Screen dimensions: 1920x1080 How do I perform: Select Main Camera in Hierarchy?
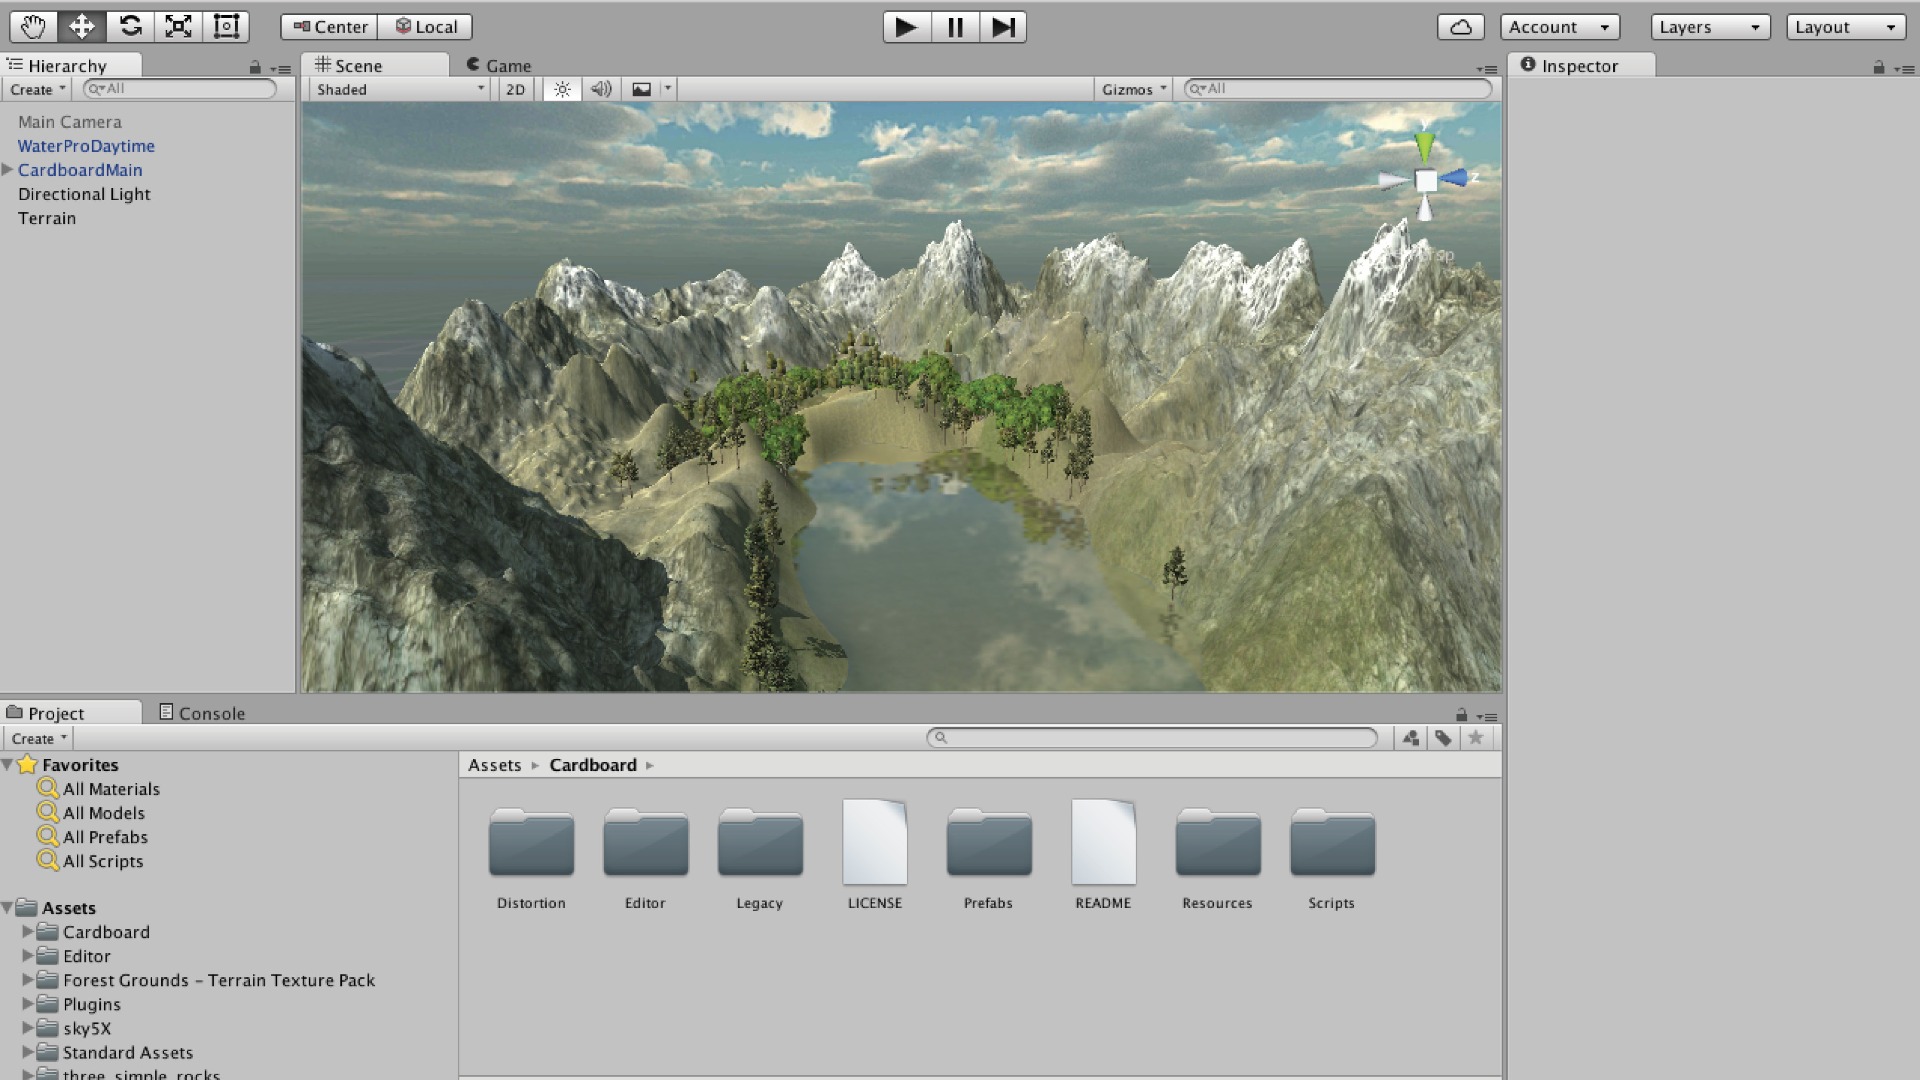coord(70,122)
